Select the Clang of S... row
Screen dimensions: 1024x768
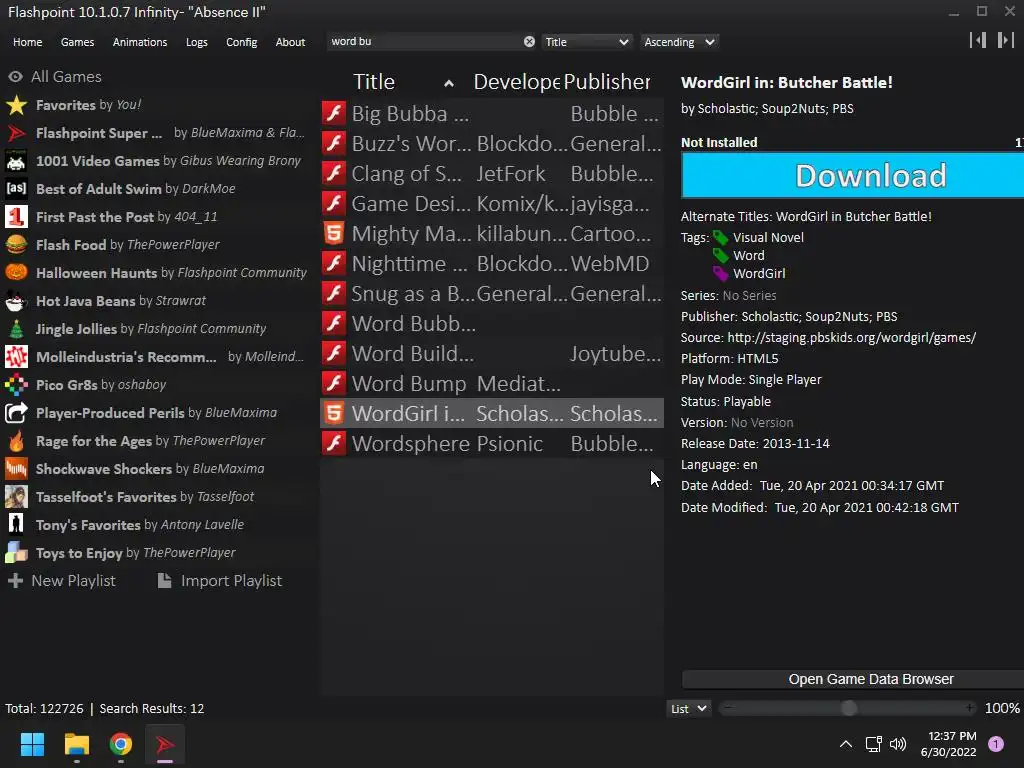click(492, 173)
